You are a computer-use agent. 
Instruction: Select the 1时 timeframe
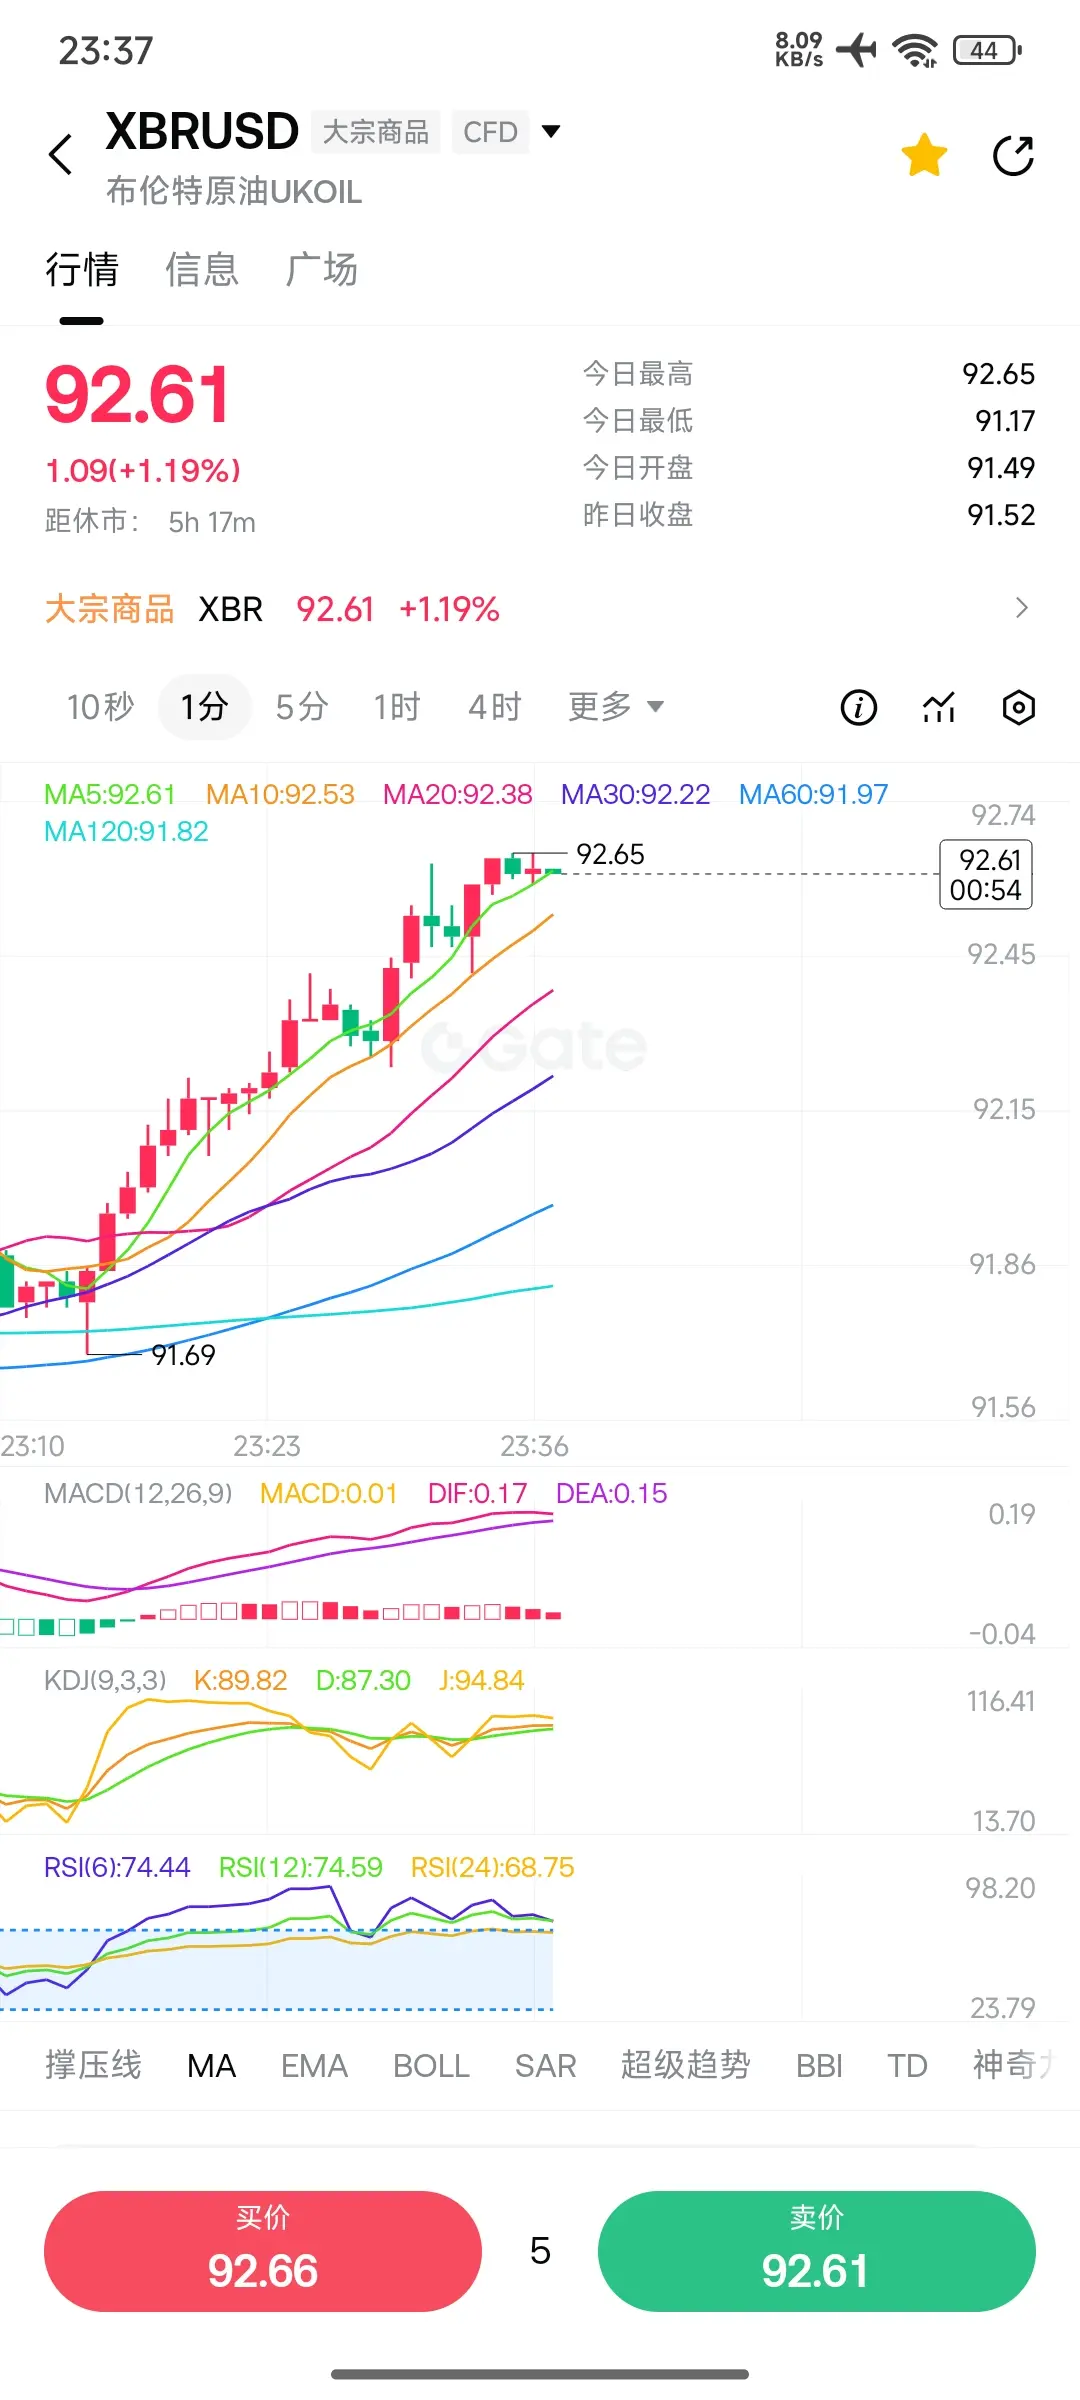coord(397,707)
